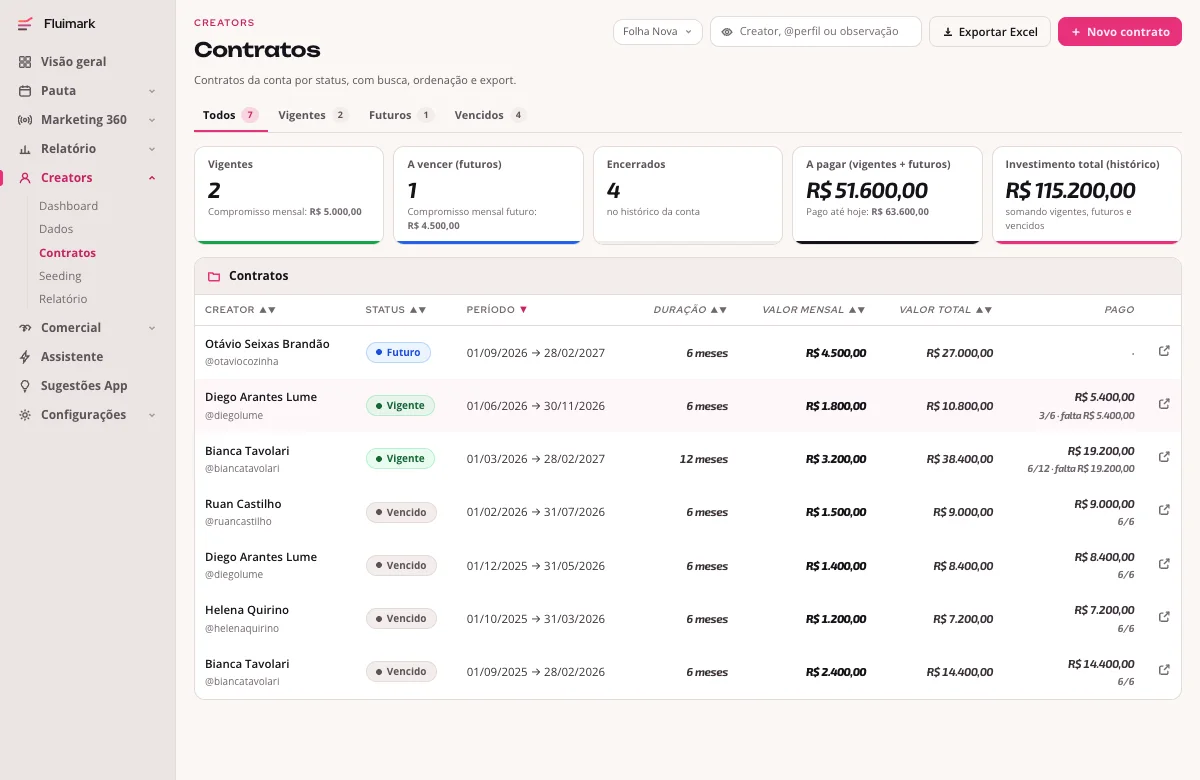Open Seeding under Creators
Viewport: 1200px width, 780px height.
pos(60,276)
